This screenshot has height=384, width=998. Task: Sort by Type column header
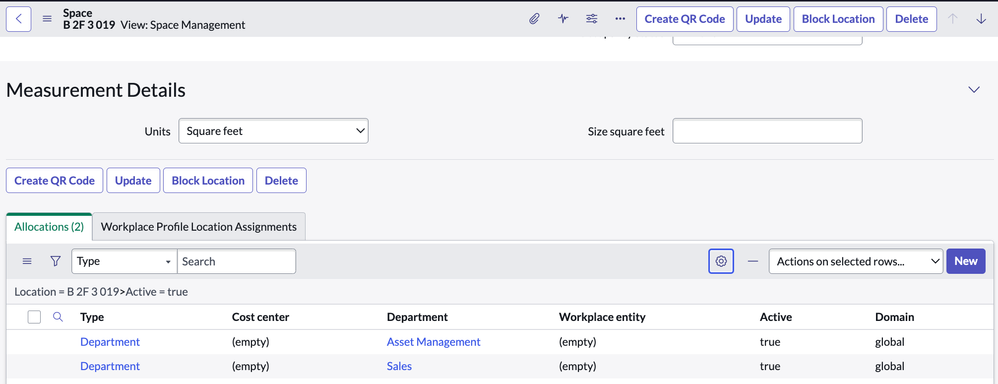(x=92, y=316)
